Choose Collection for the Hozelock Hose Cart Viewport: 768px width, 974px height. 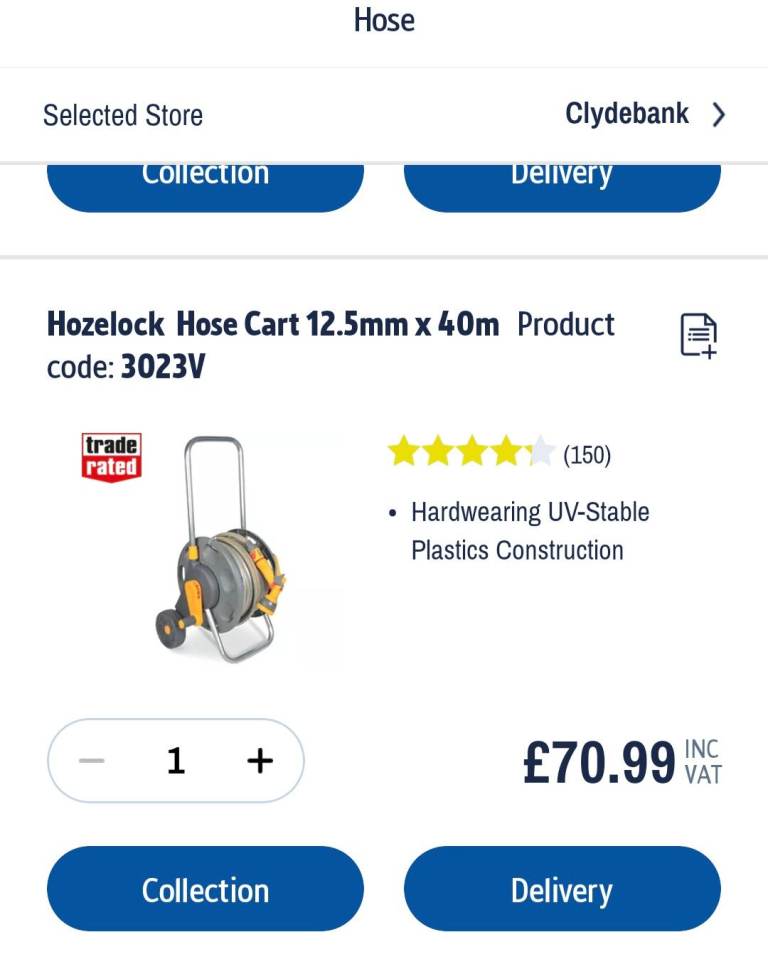[x=205, y=889]
